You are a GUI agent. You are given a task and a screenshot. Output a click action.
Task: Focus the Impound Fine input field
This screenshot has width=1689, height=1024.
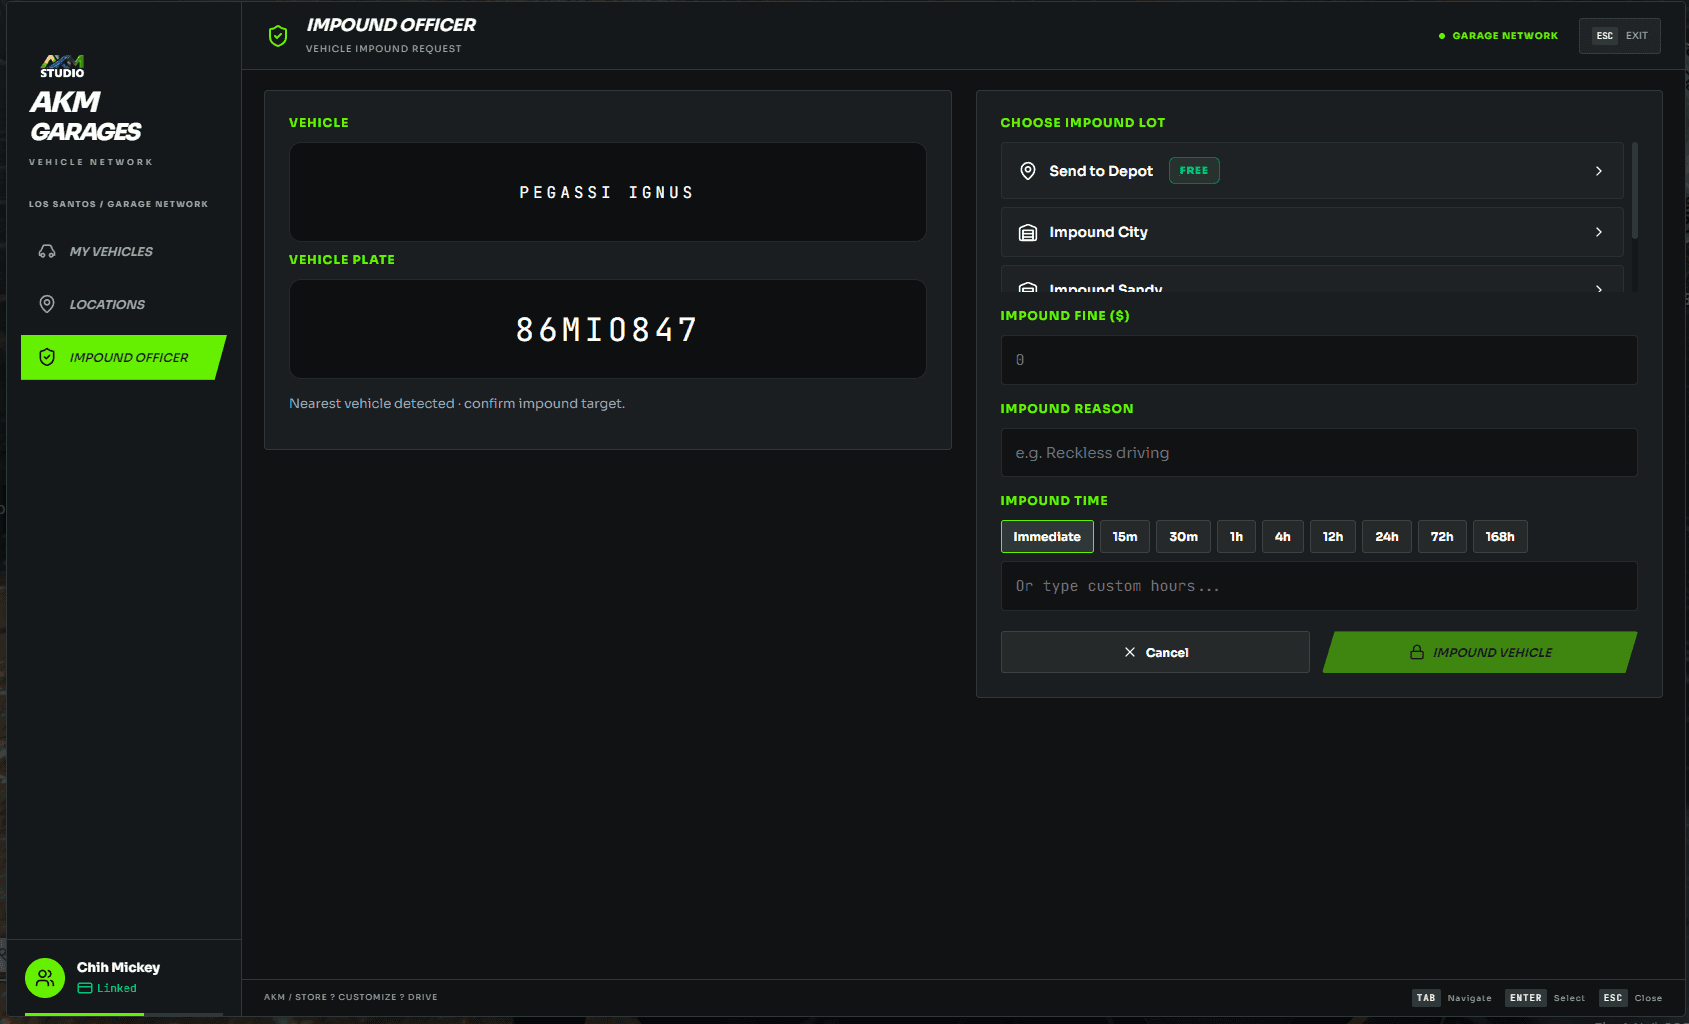[1319, 360]
